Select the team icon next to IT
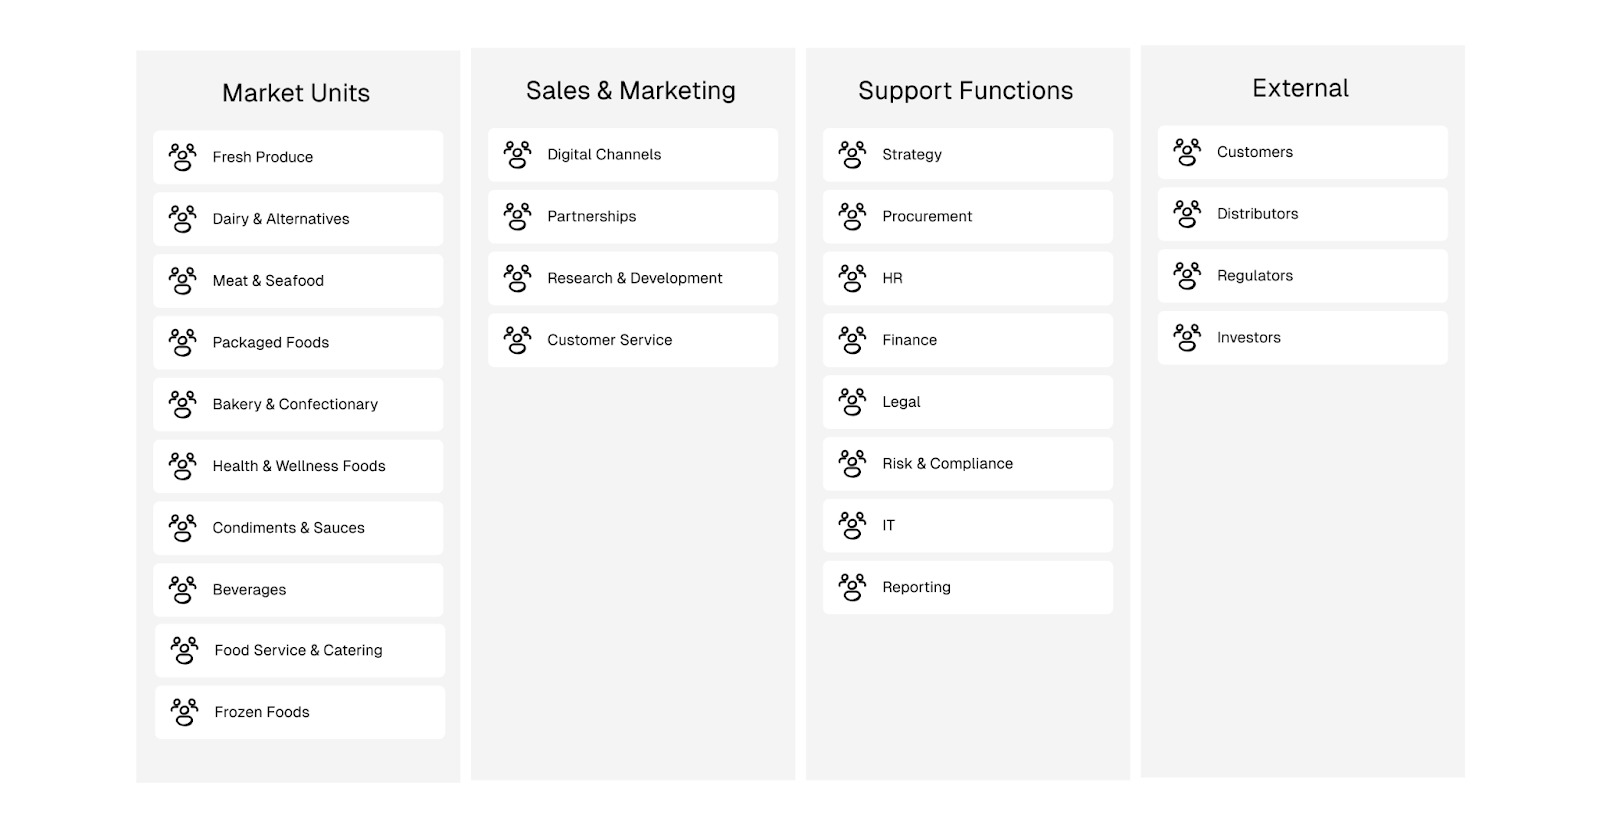The image size is (1600, 836). (852, 526)
